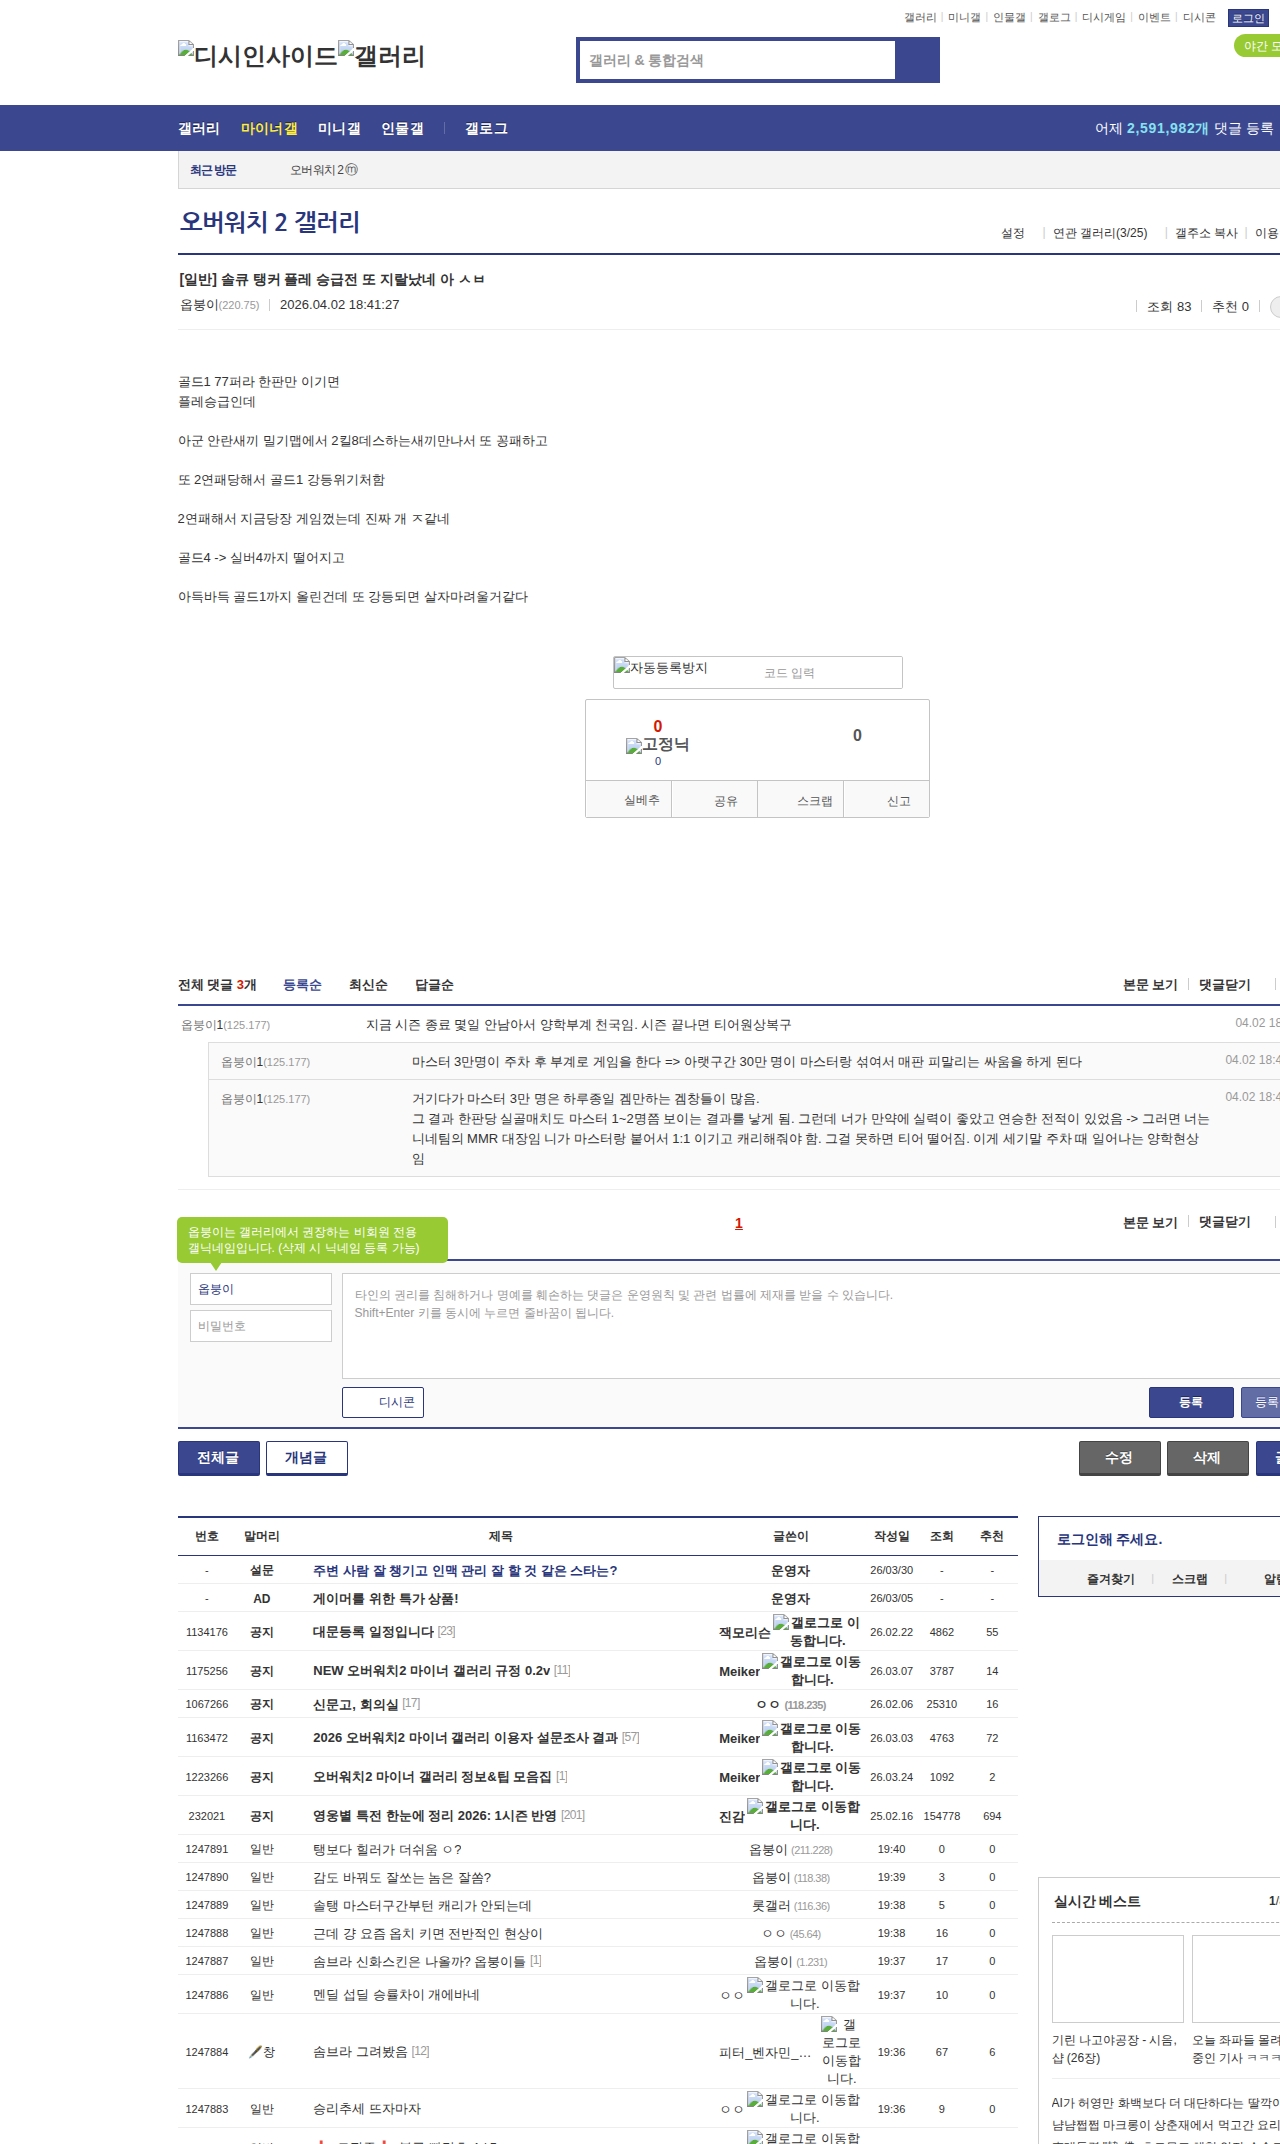
Task: Submit the comment with the dark blue 등록 button
Action: point(1191,1402)
